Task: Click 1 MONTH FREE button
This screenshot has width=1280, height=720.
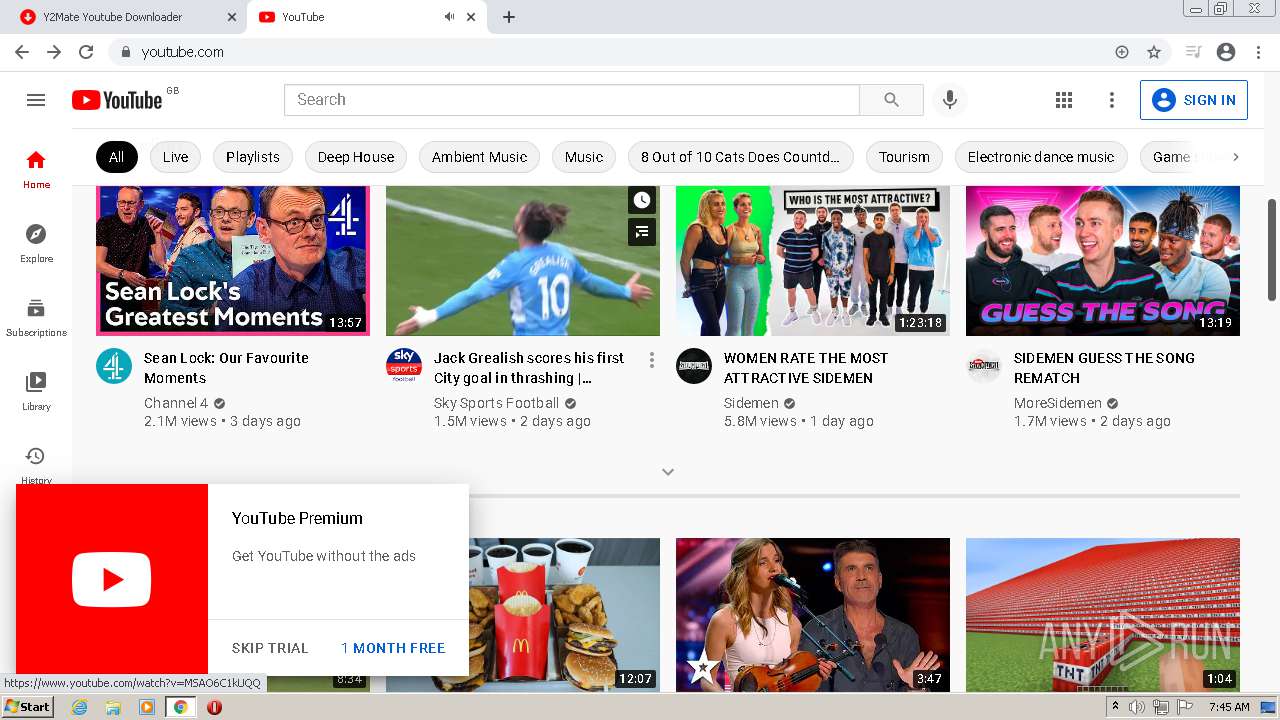Action: 393,648
